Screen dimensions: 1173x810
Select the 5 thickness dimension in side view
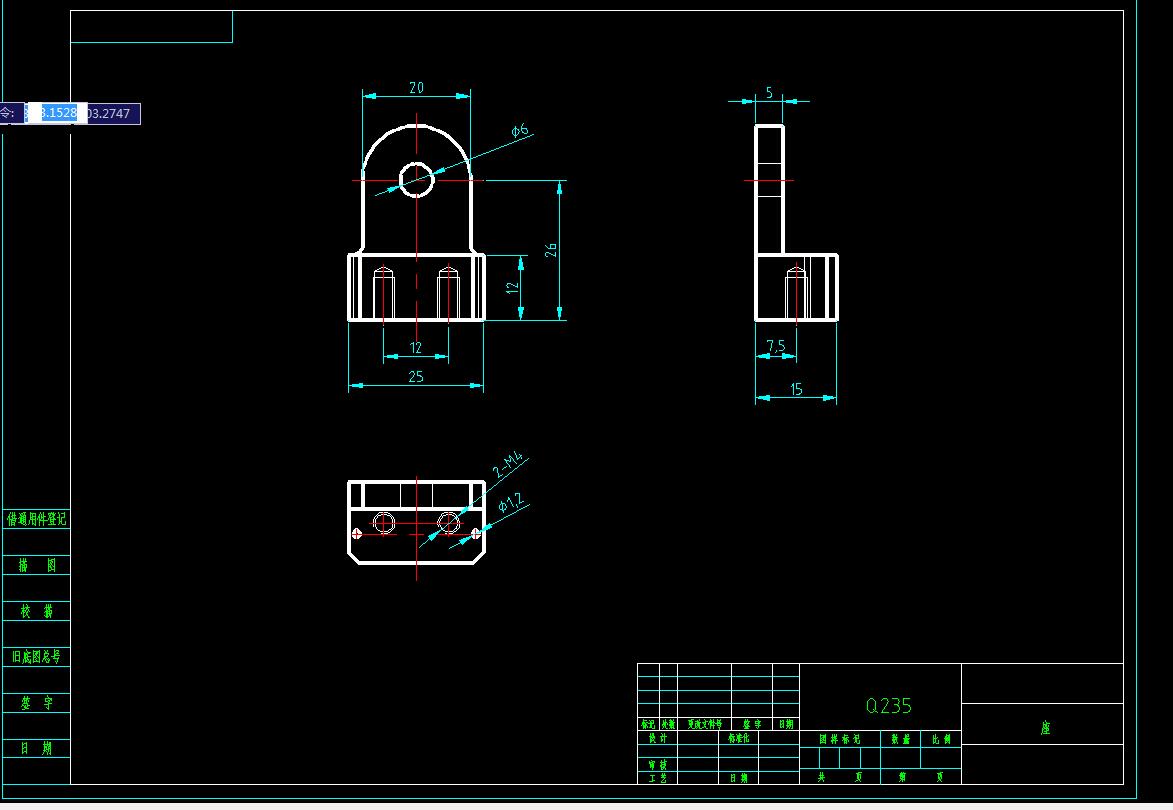tap(769, 93)
